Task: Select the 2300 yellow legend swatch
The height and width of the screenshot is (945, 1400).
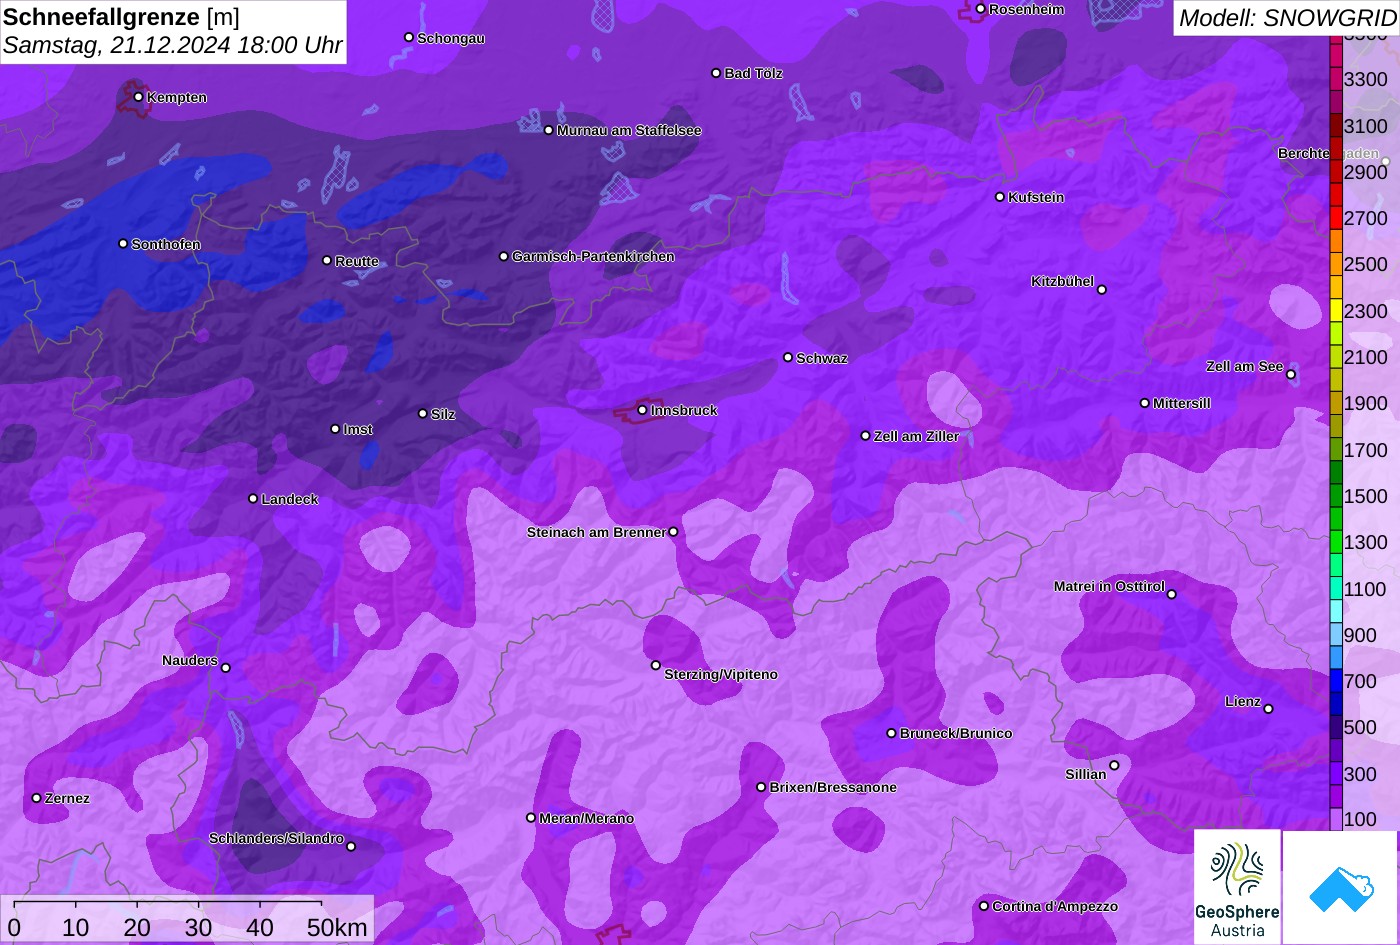Action: click(1336, 311)
